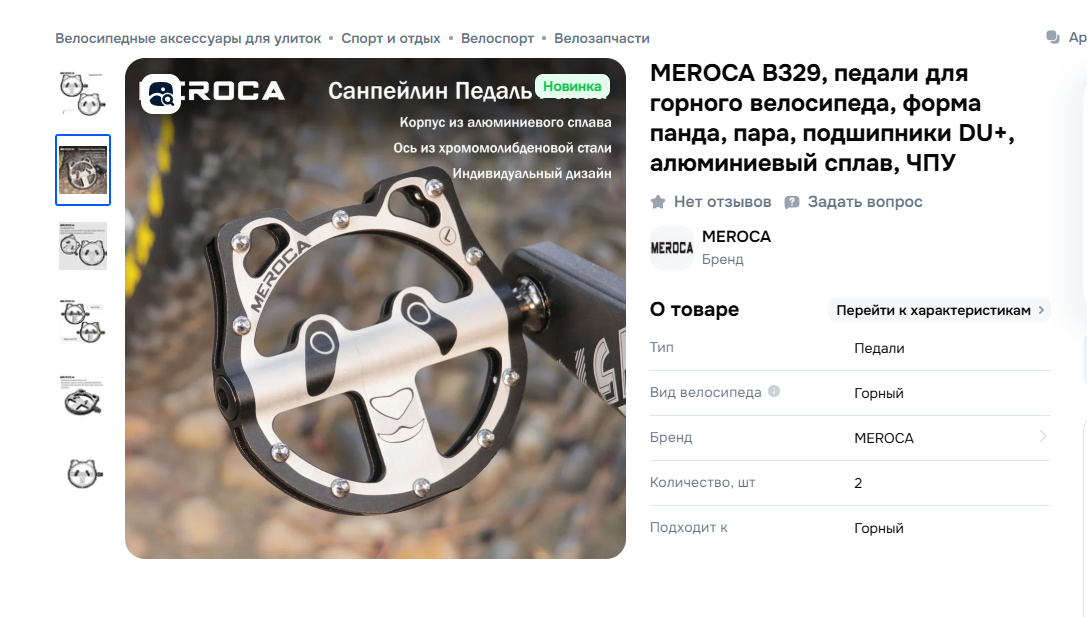Select the first thumbnail with two pedals
Screen dimensions: 1087x617
tap(83, 94)
